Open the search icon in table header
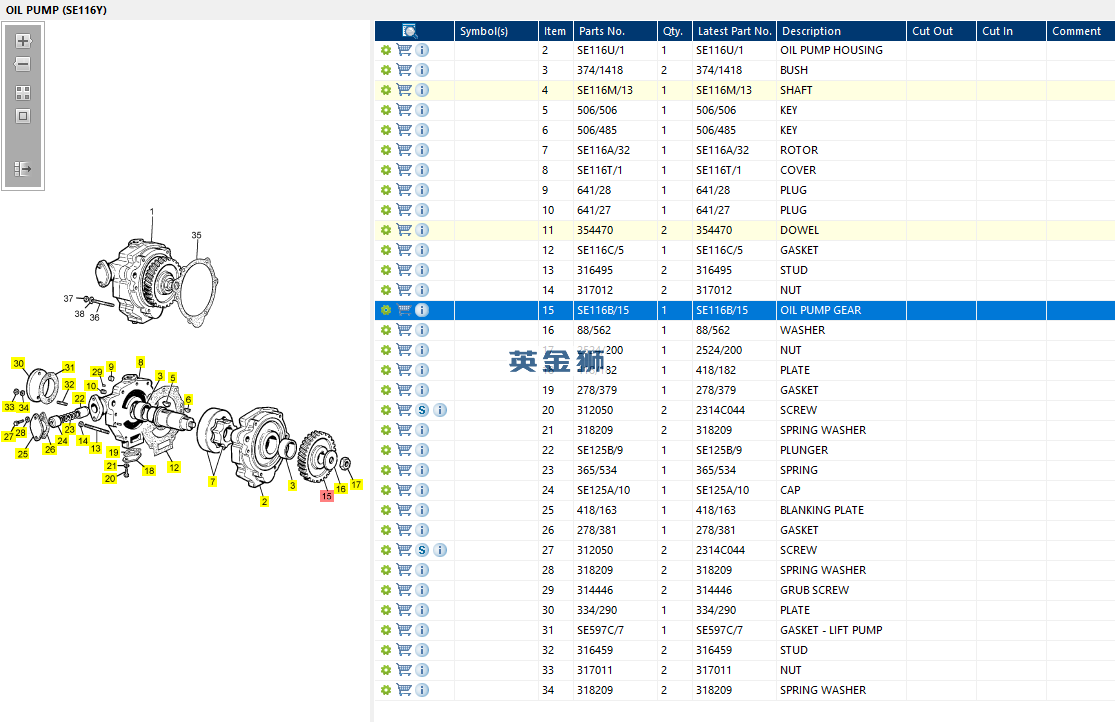This screenshot has width=1115, height=722. point(410,31)
